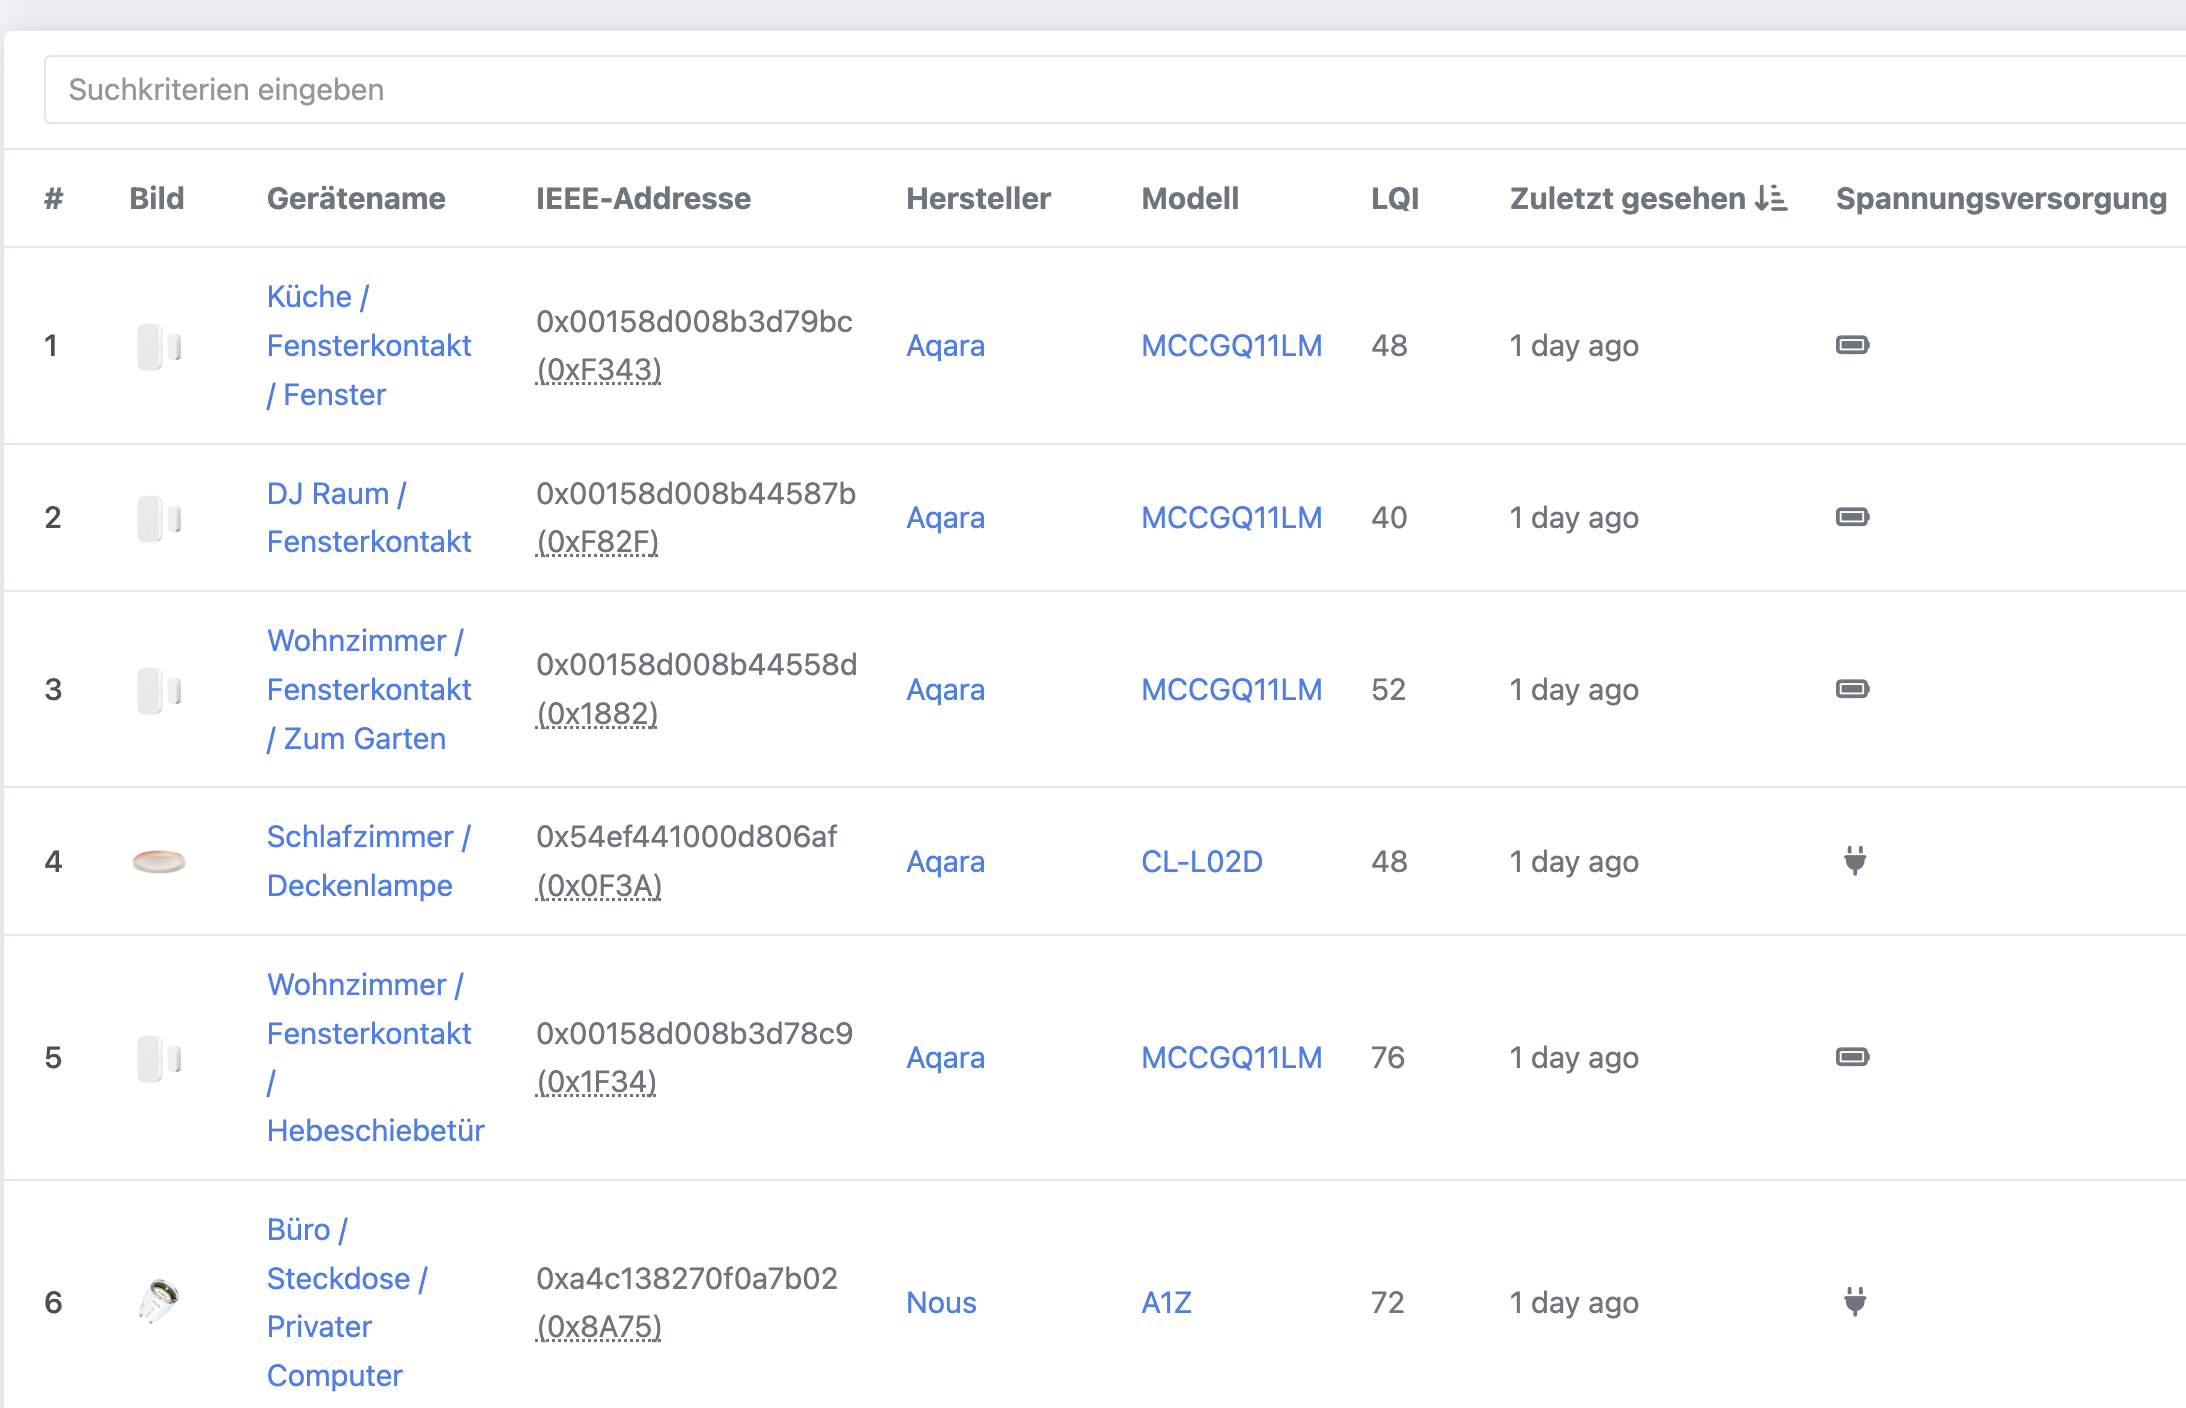
Task: Click Aqara link in Hebeschiebetür row
Action: (945, 1057)
